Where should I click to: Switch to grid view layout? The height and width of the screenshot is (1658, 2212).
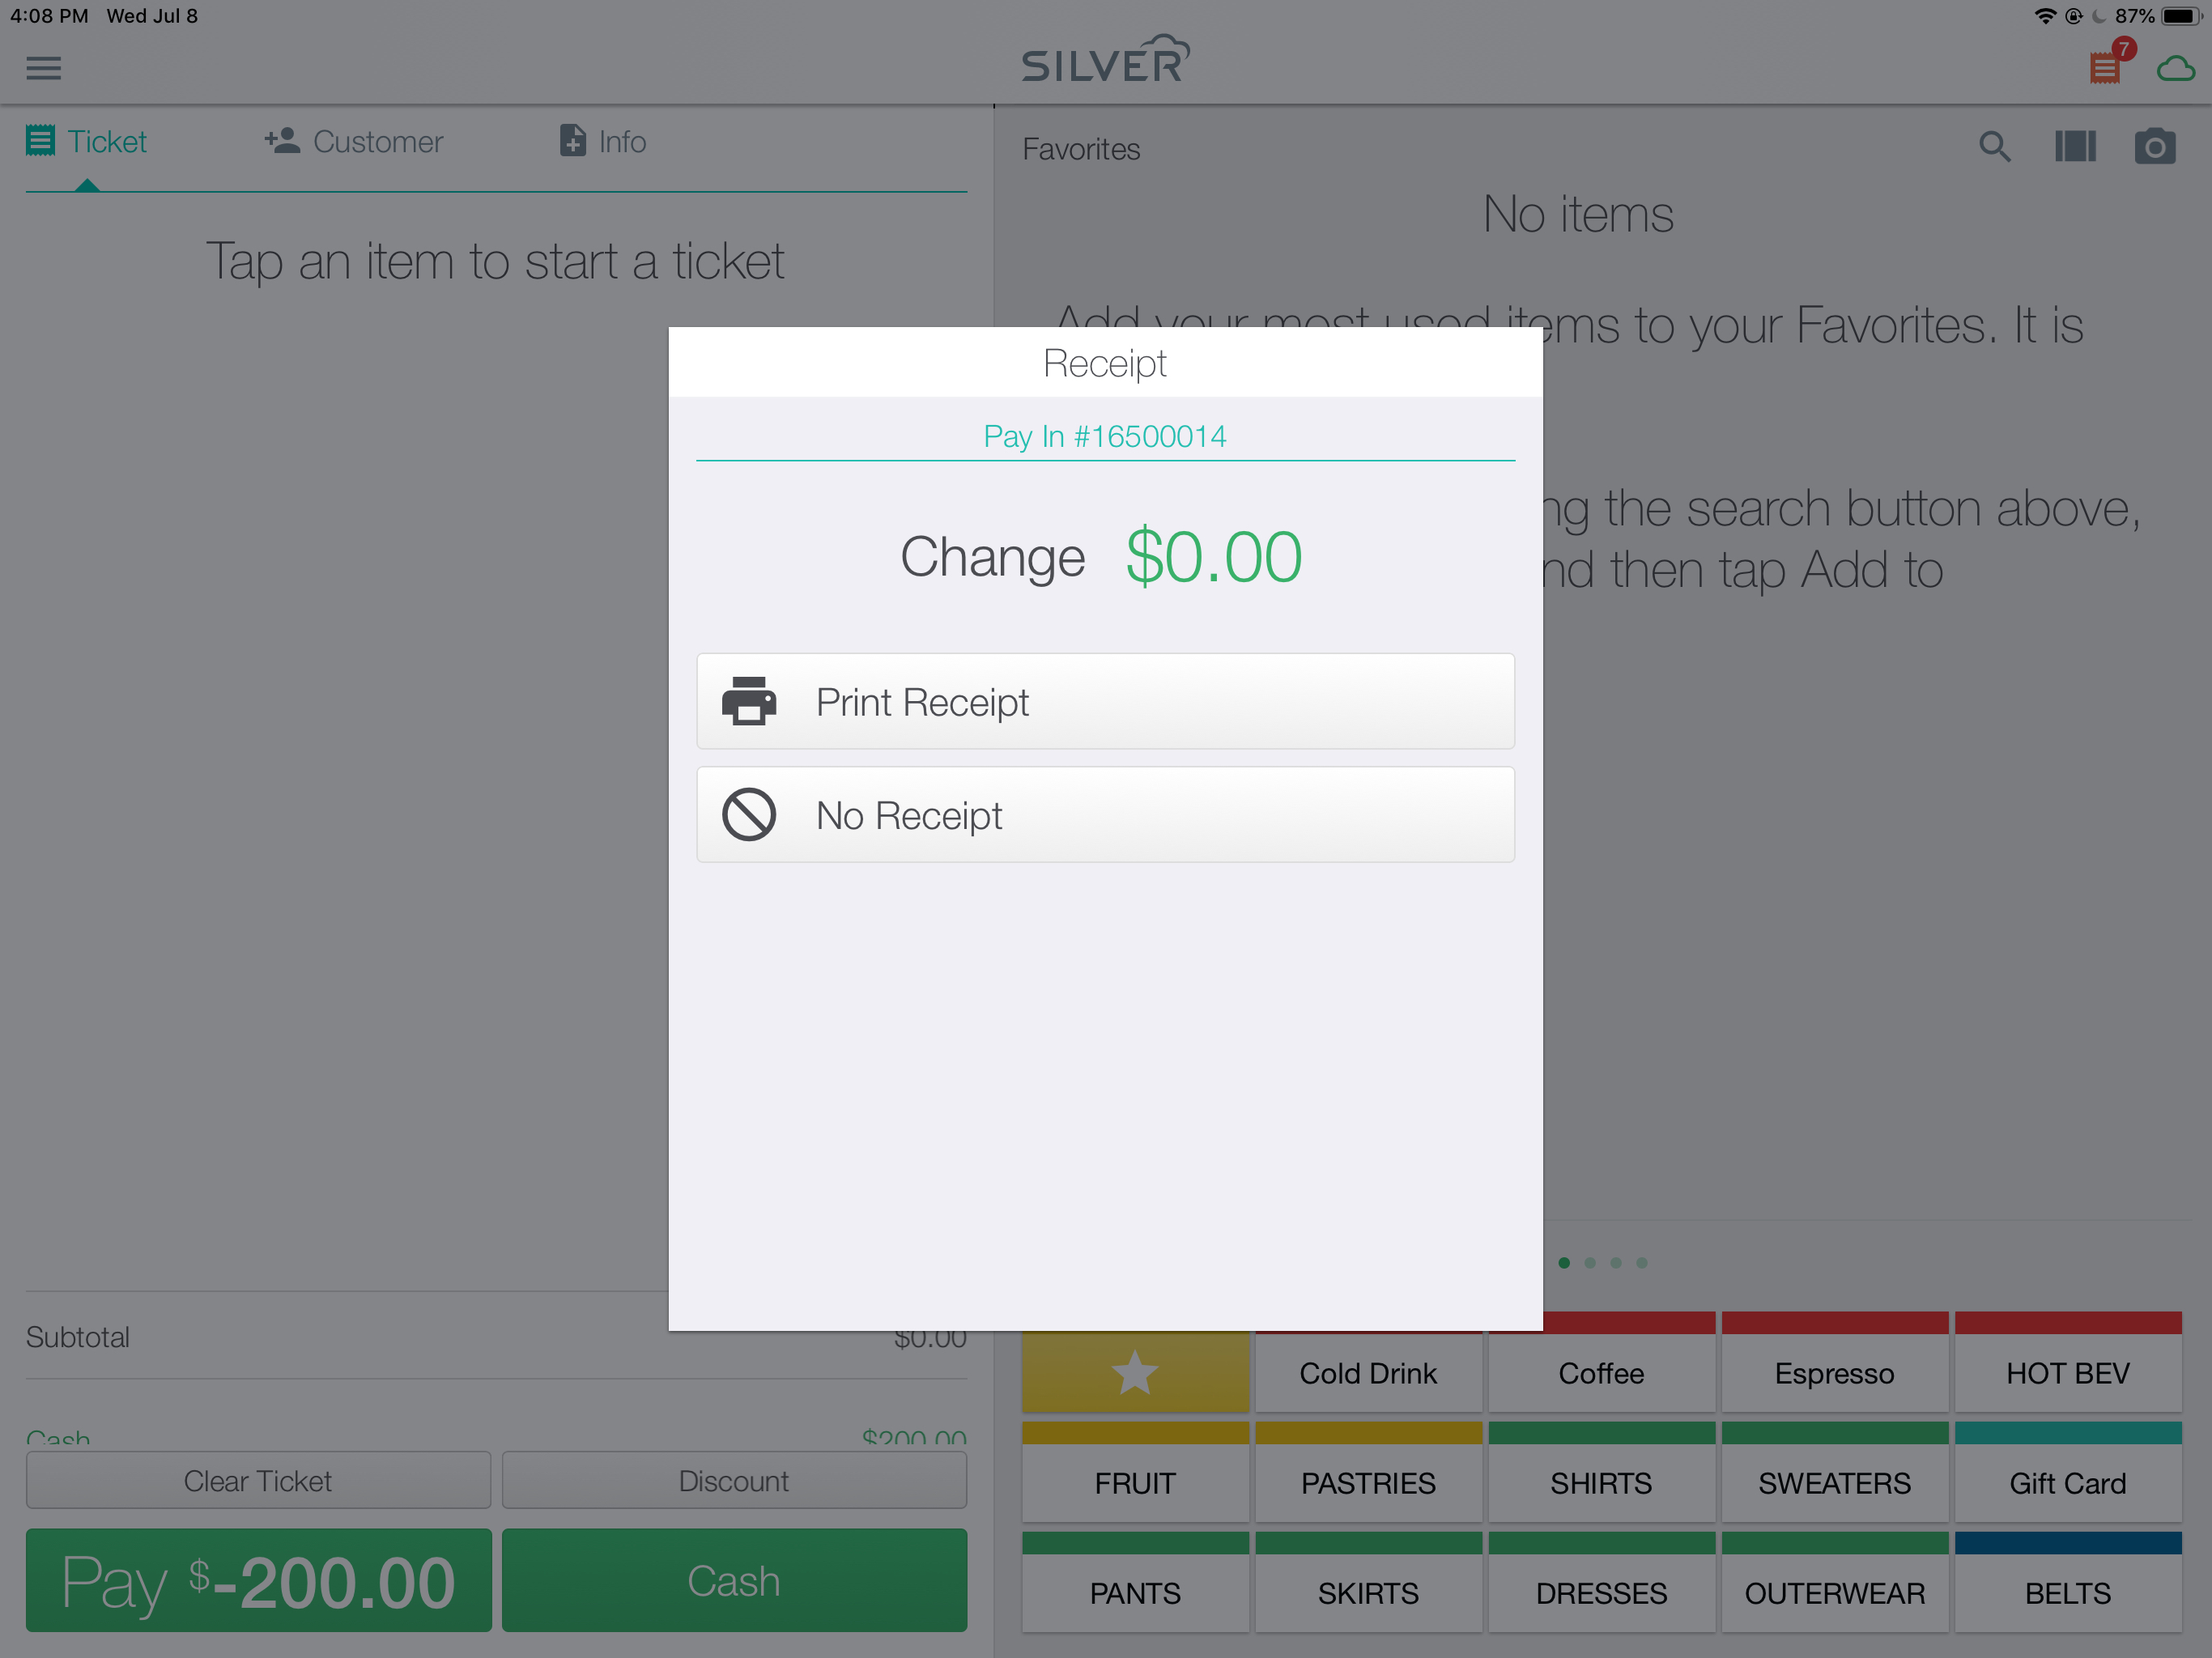(2074, 147)
